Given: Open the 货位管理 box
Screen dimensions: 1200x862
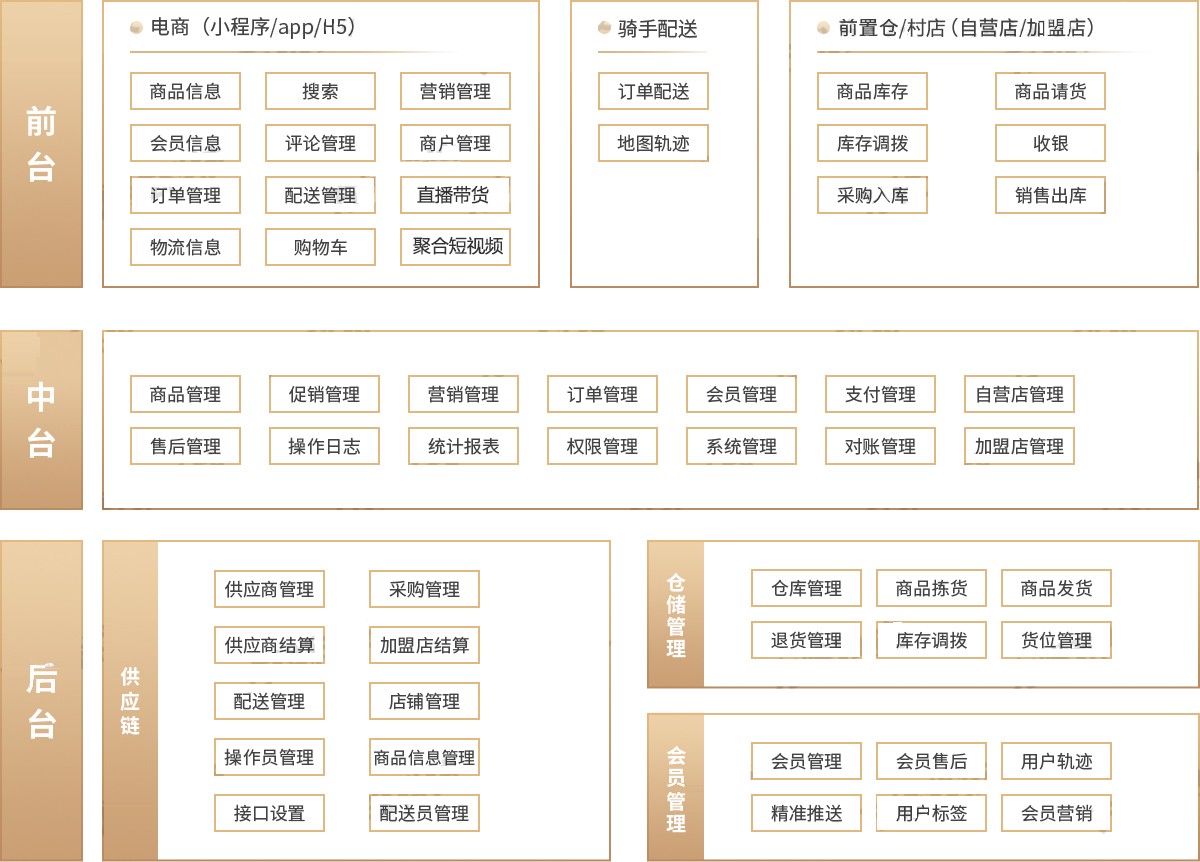Looking at the screenshot, I should coord(1056,640).
